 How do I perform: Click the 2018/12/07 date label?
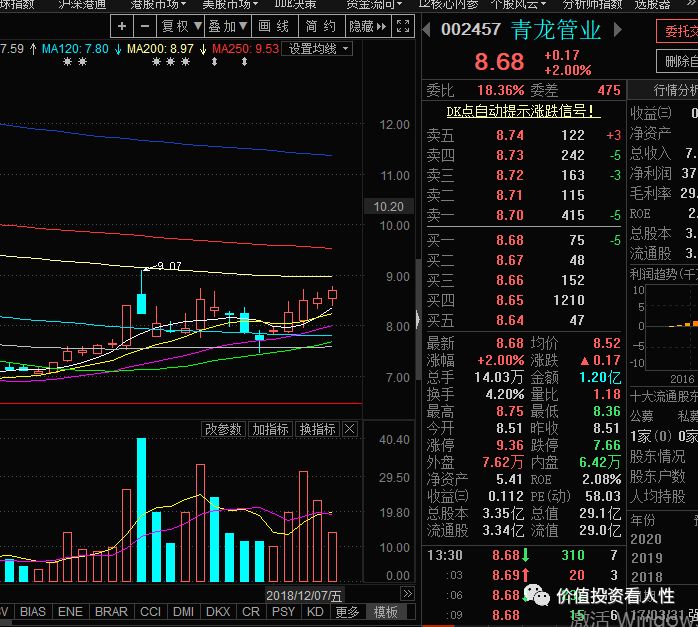[x=304, y=595]
